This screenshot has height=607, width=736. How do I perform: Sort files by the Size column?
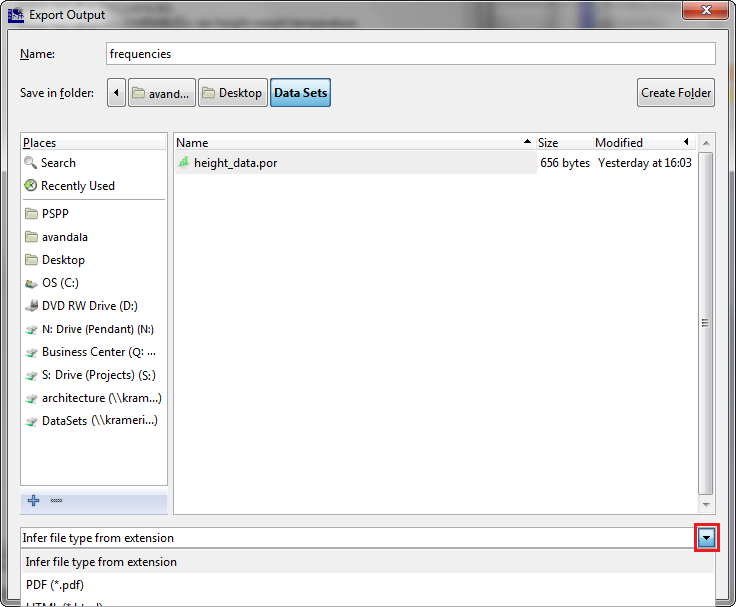[x=565, y=142]
